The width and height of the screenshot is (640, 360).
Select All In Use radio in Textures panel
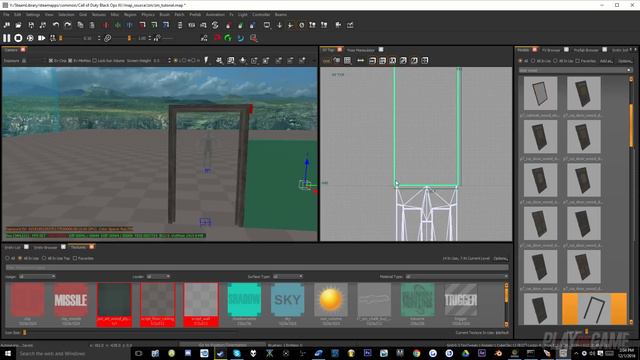pyautogui.click(x=20, y=258)
